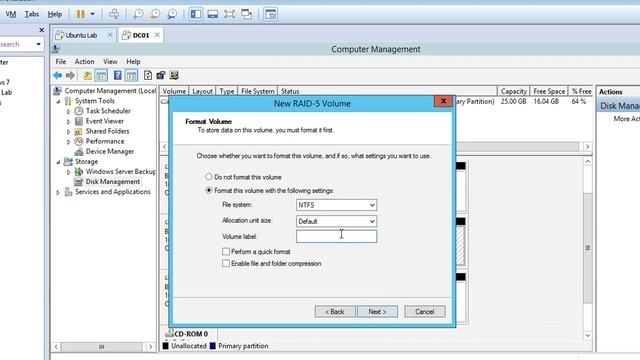
Task: Click the disk view vertical scrollbar thumb
Action: [x=587, y=248]
